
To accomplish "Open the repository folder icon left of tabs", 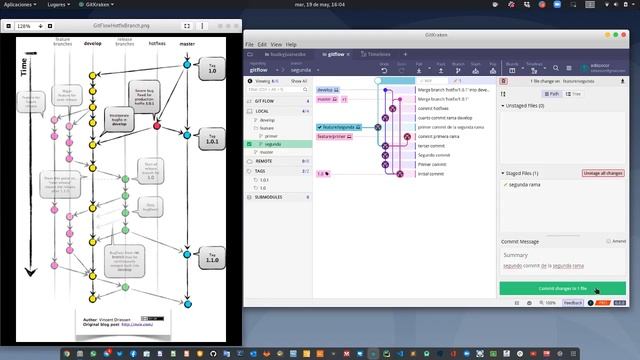I will tap(250, 54).
